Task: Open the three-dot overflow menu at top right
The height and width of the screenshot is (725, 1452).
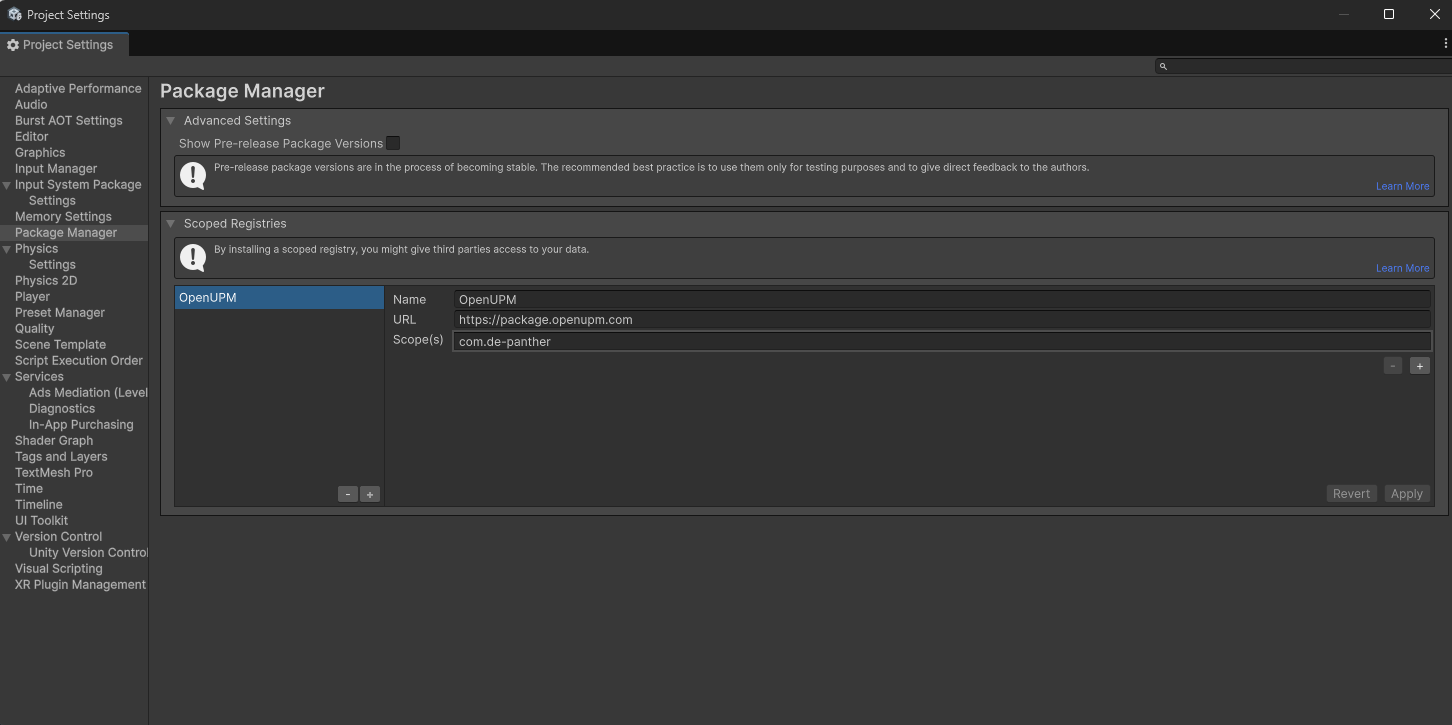Action: point(1445,41)
